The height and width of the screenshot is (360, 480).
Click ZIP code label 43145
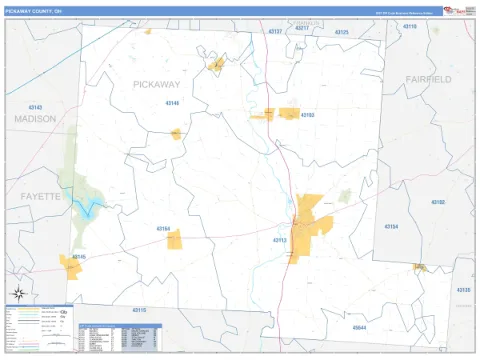[79, 257]
